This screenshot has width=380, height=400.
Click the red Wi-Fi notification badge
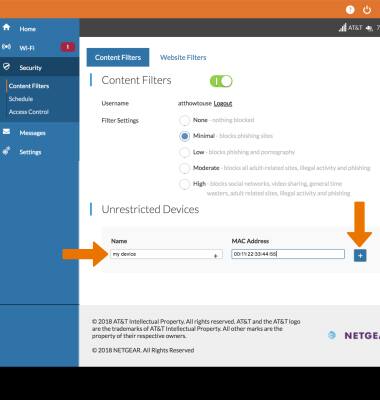tap(68, 47)
